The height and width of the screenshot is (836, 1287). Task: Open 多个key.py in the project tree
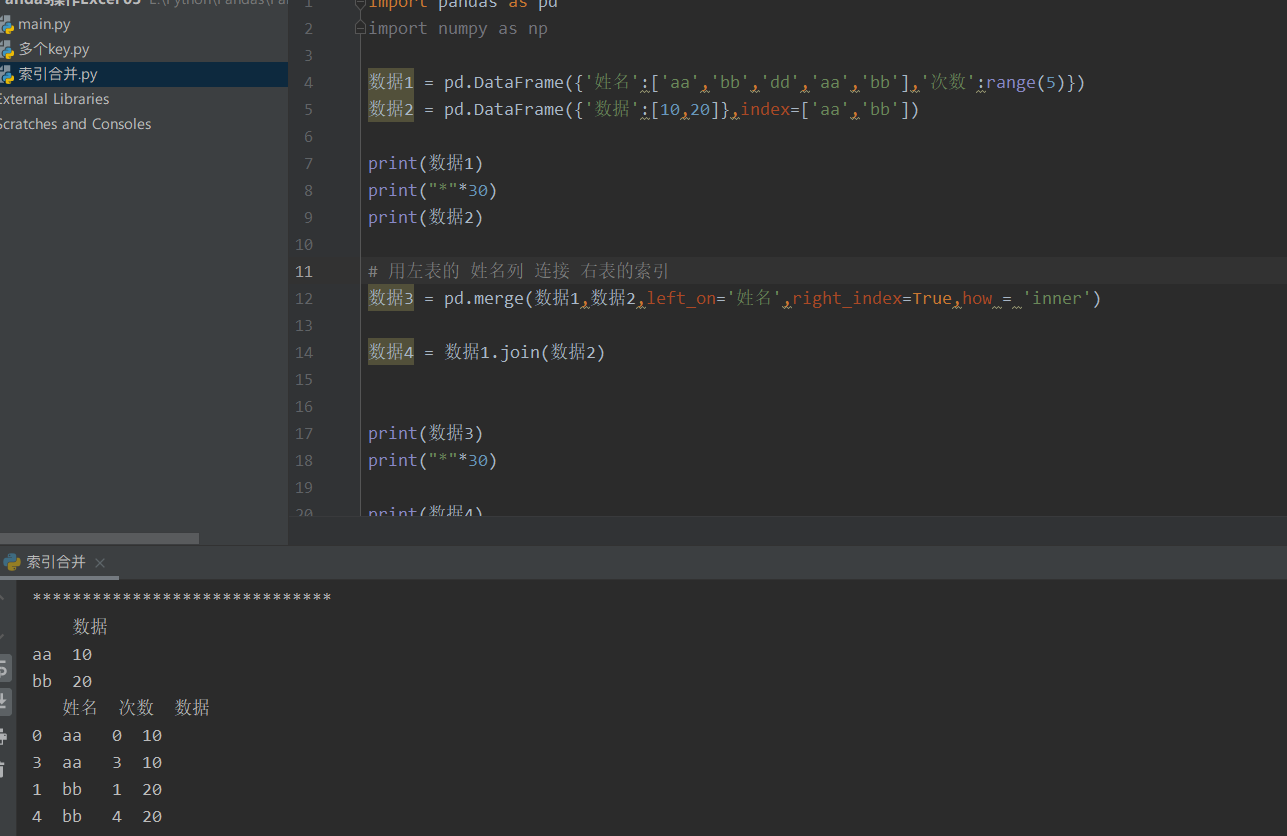pyautogui.click(x=54, y=49)
